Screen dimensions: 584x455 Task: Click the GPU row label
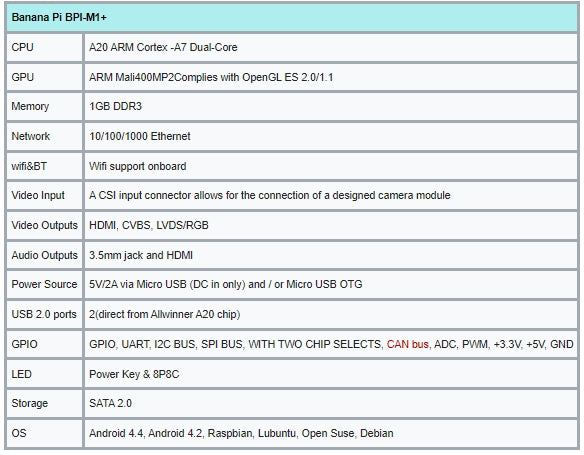23,77
